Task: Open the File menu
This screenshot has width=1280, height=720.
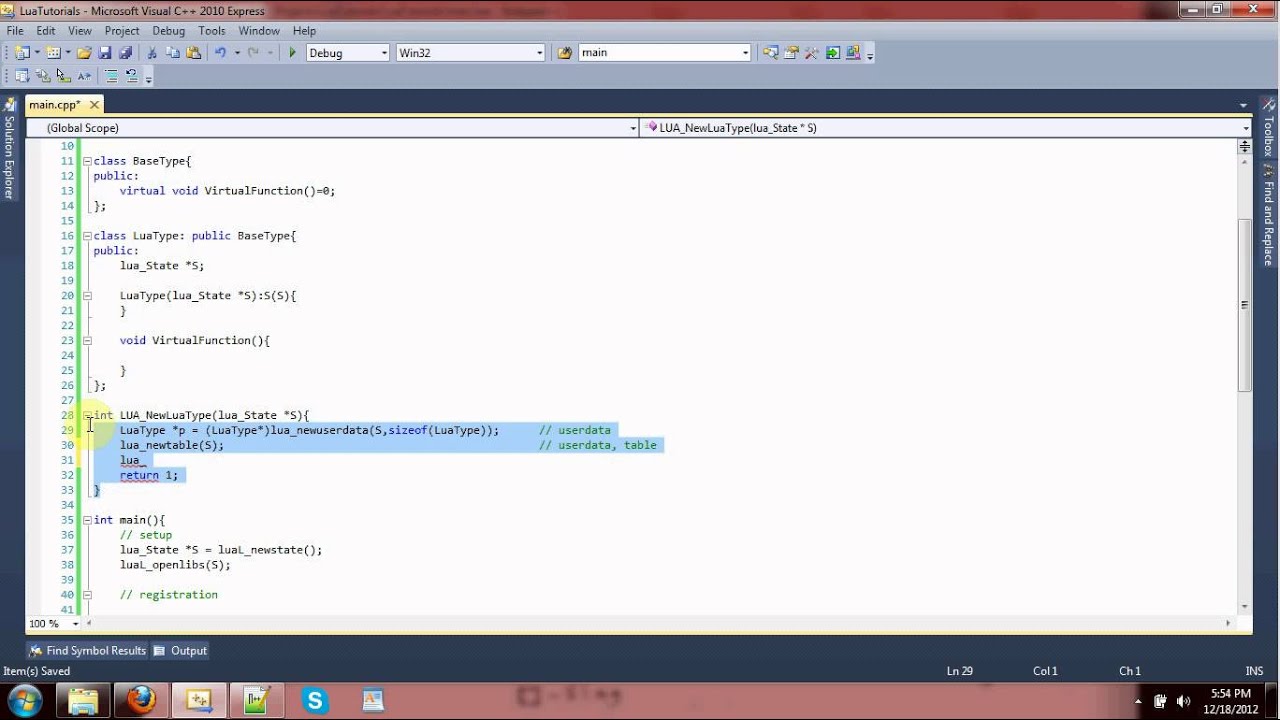Action: tap(15, 31)
